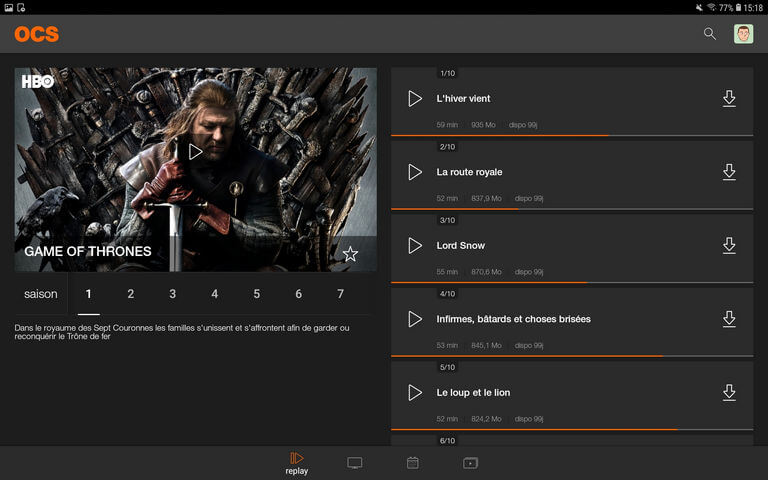Click the La route royale progress bar
768x480 pixels.
[572, 209]
